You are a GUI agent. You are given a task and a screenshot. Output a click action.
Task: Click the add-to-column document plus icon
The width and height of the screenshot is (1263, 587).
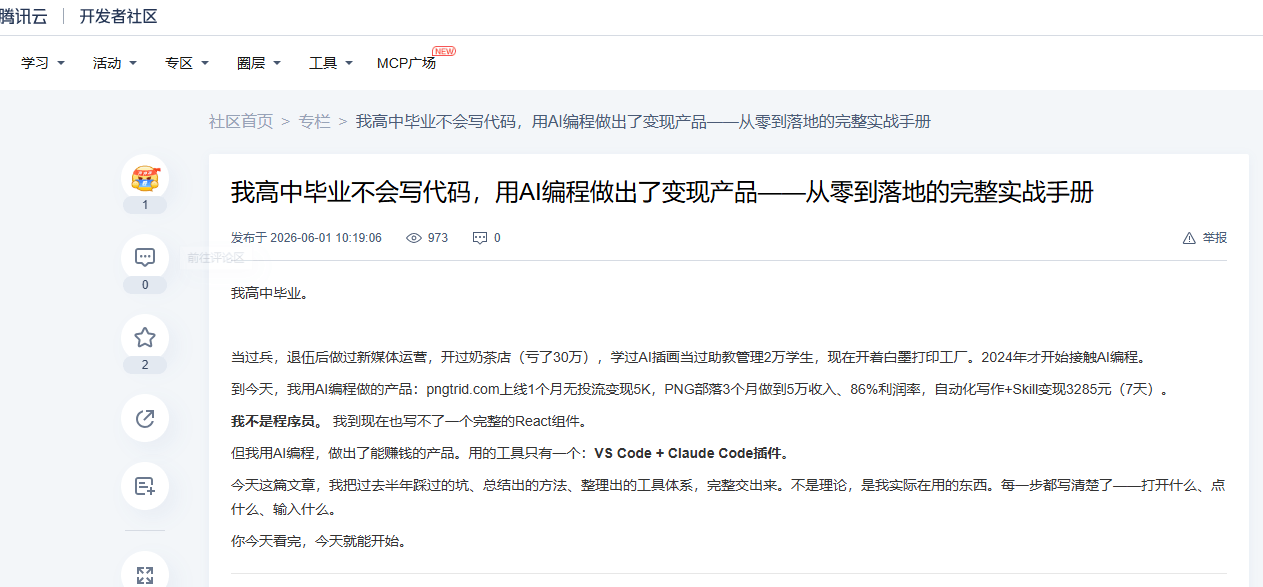[145, 487]
